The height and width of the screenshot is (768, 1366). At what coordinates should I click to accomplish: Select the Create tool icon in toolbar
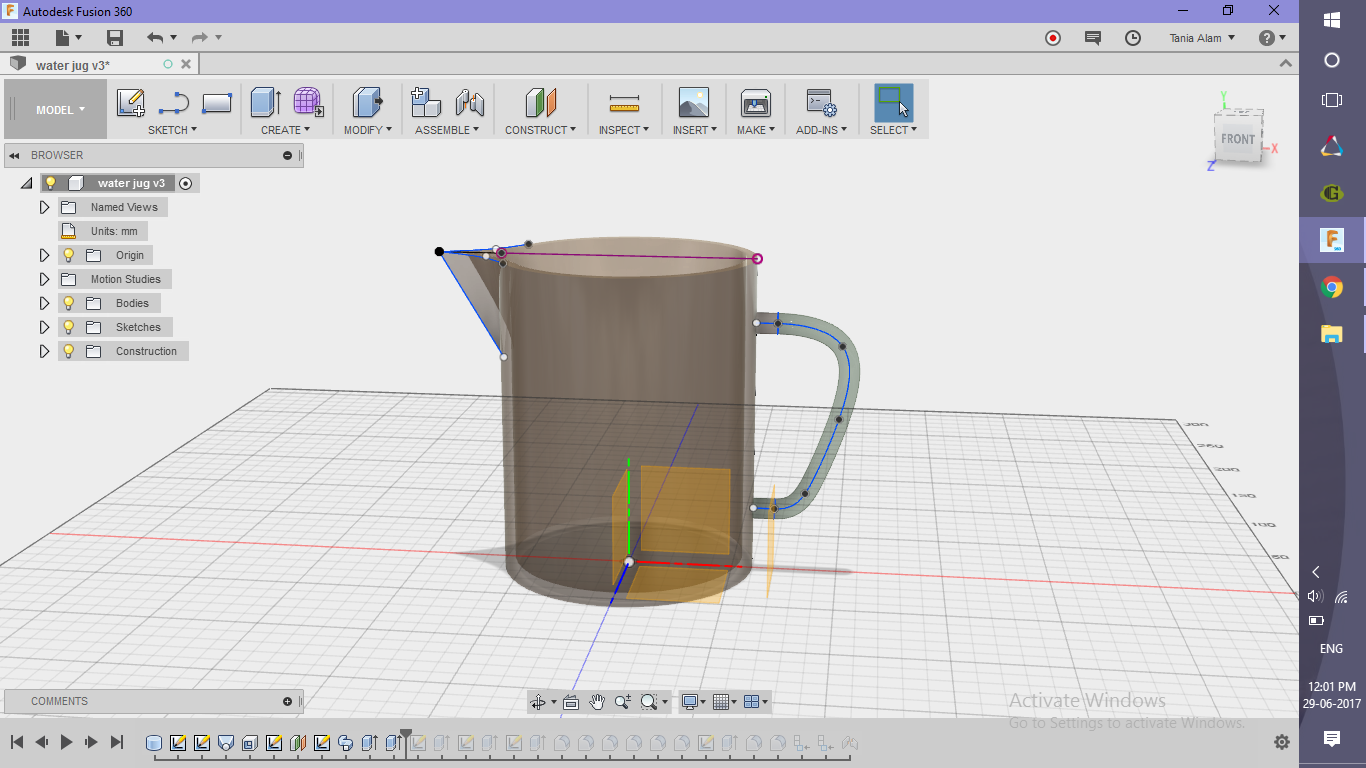tap(264, 102)
